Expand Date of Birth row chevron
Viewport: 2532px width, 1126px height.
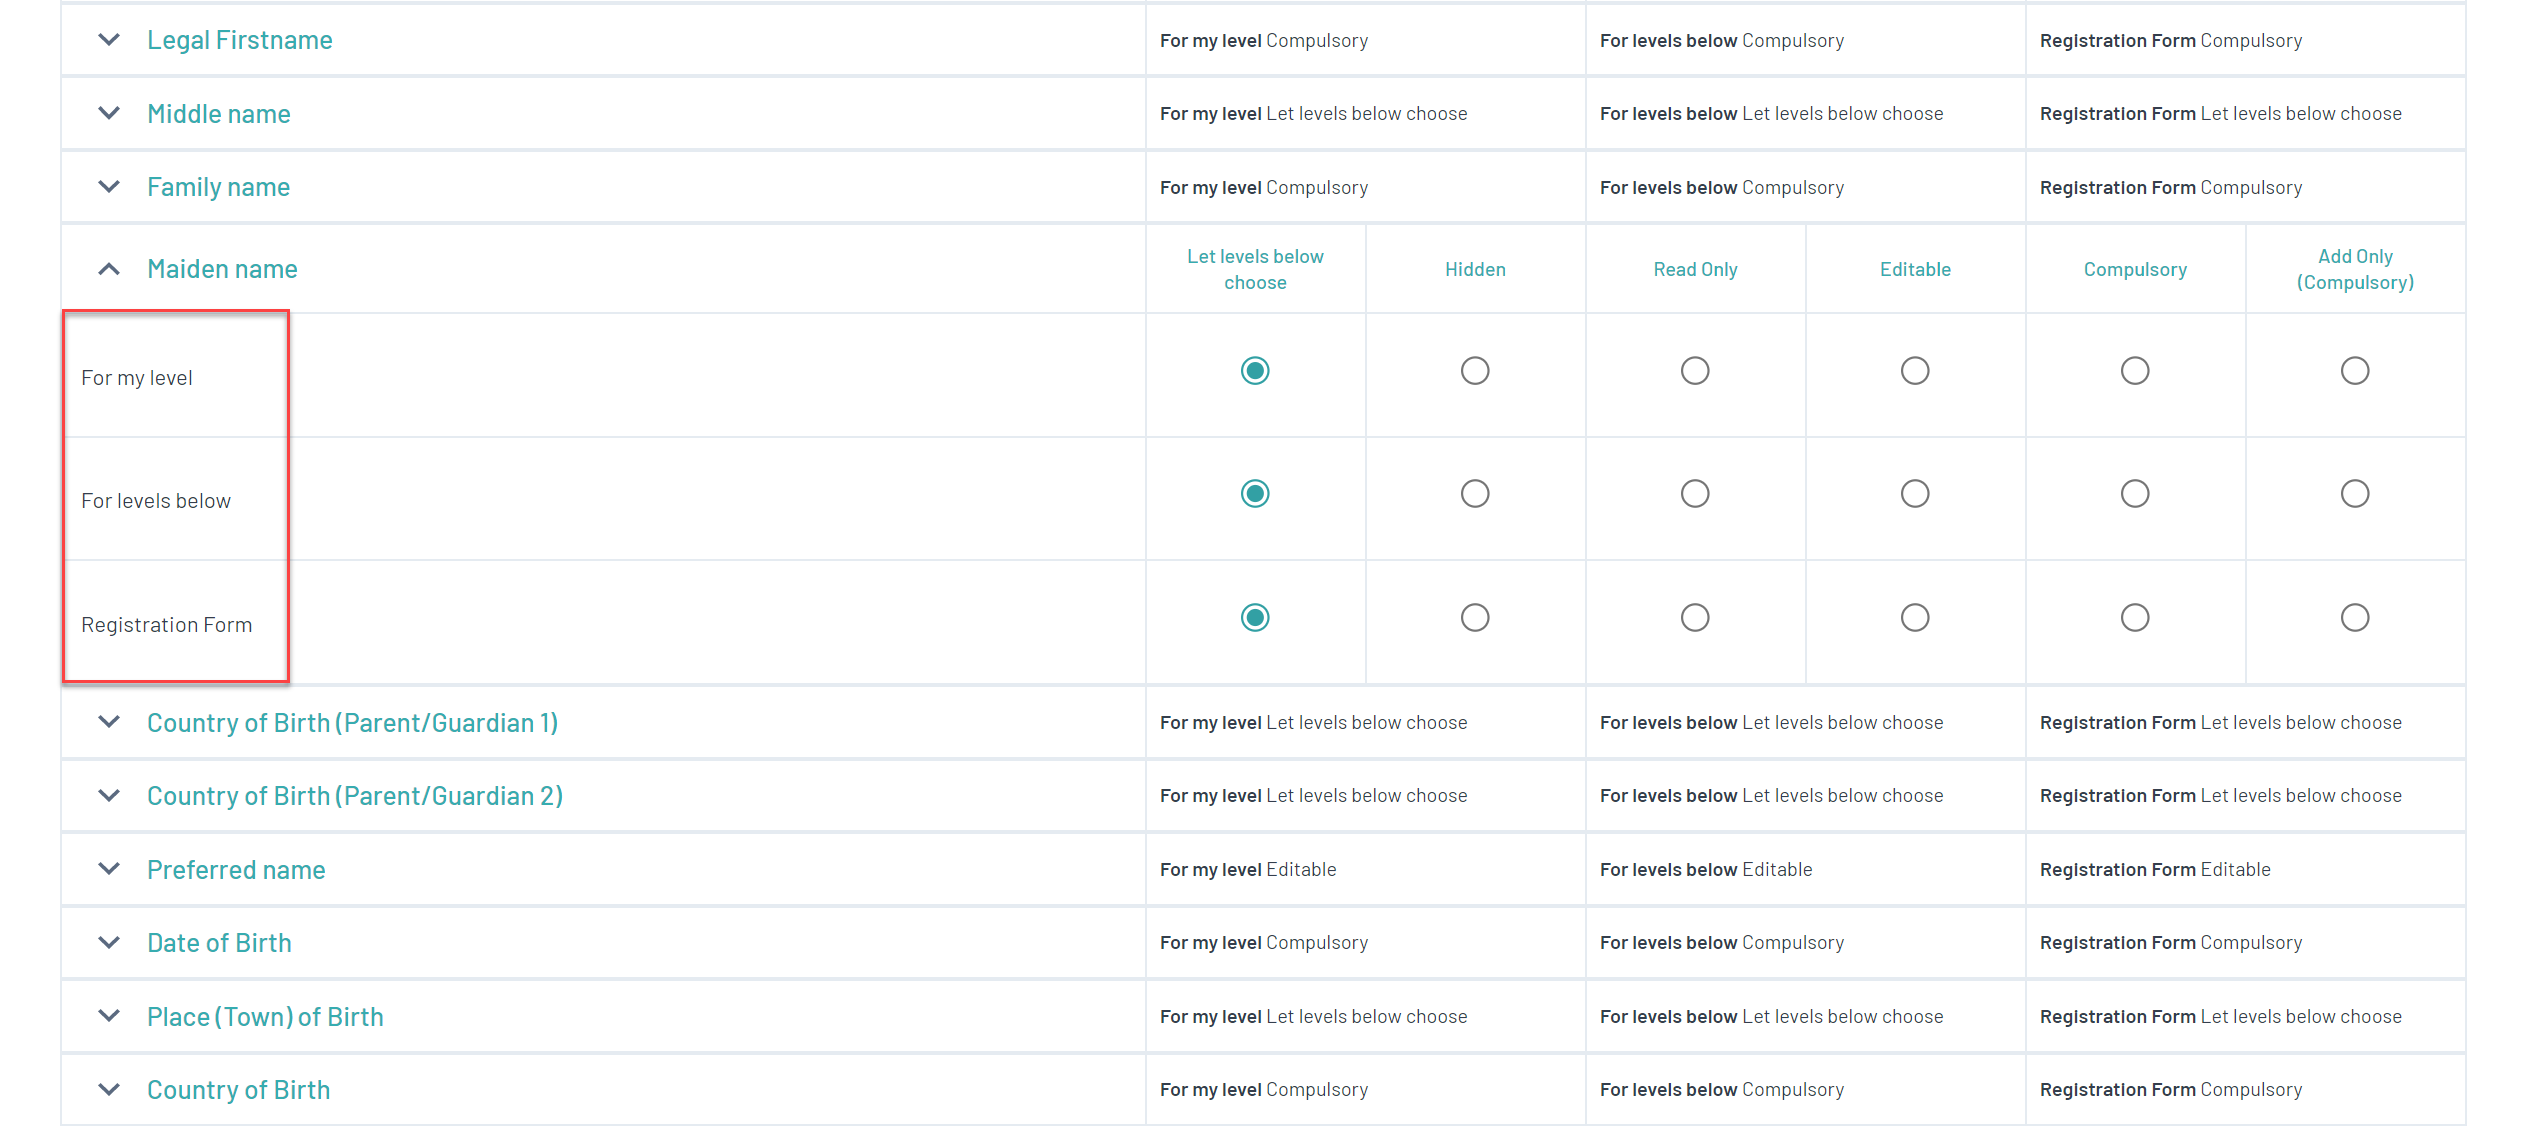(x=109, y=943)
